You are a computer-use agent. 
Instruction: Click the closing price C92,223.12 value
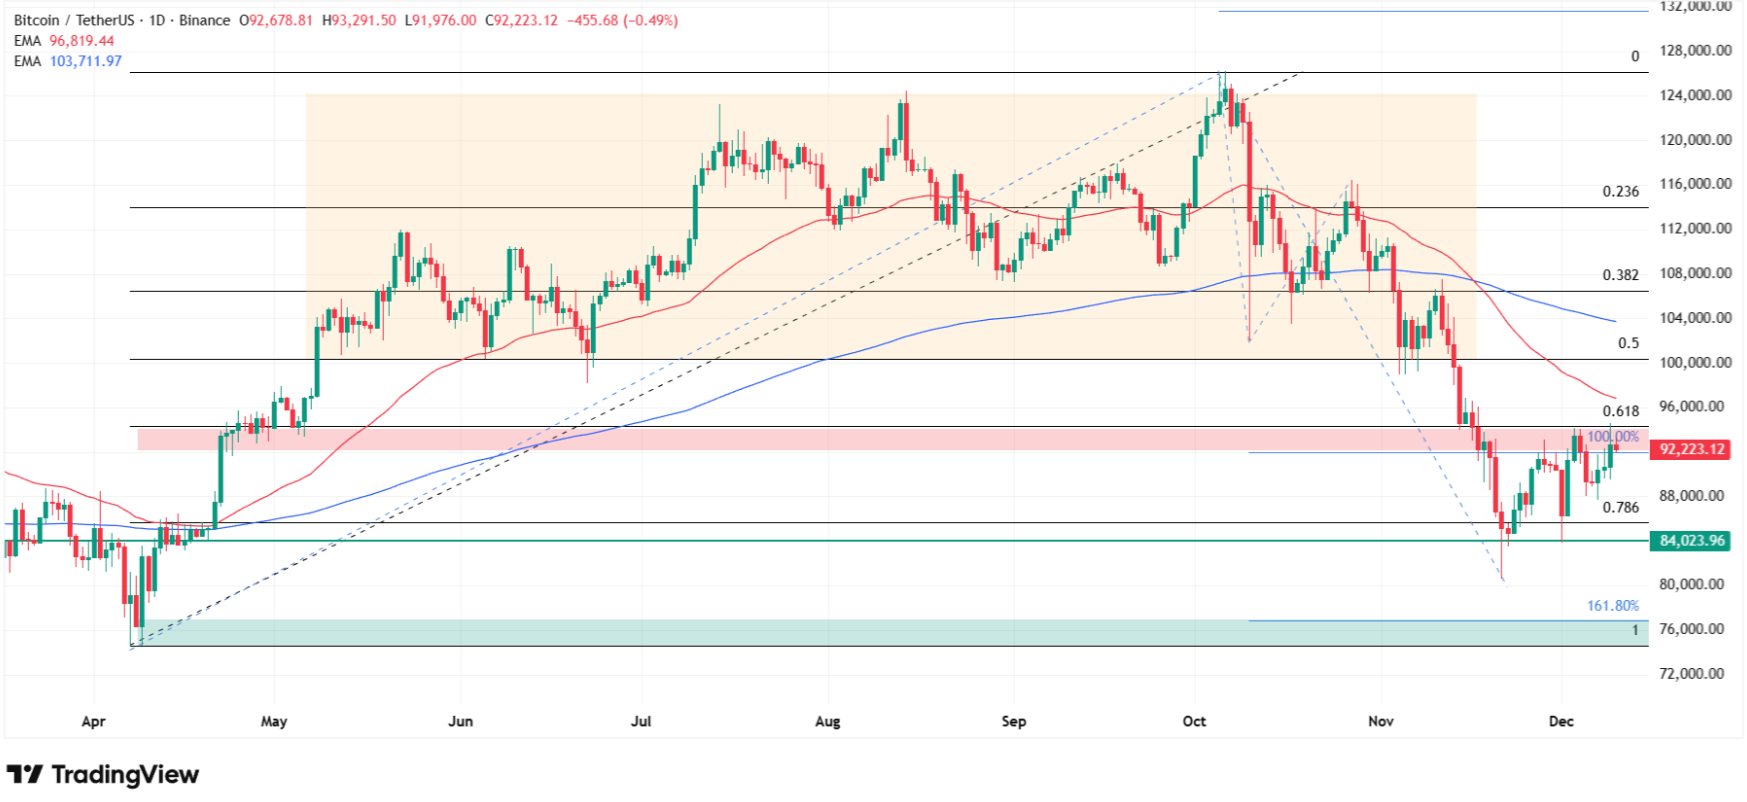coord(521,20)
